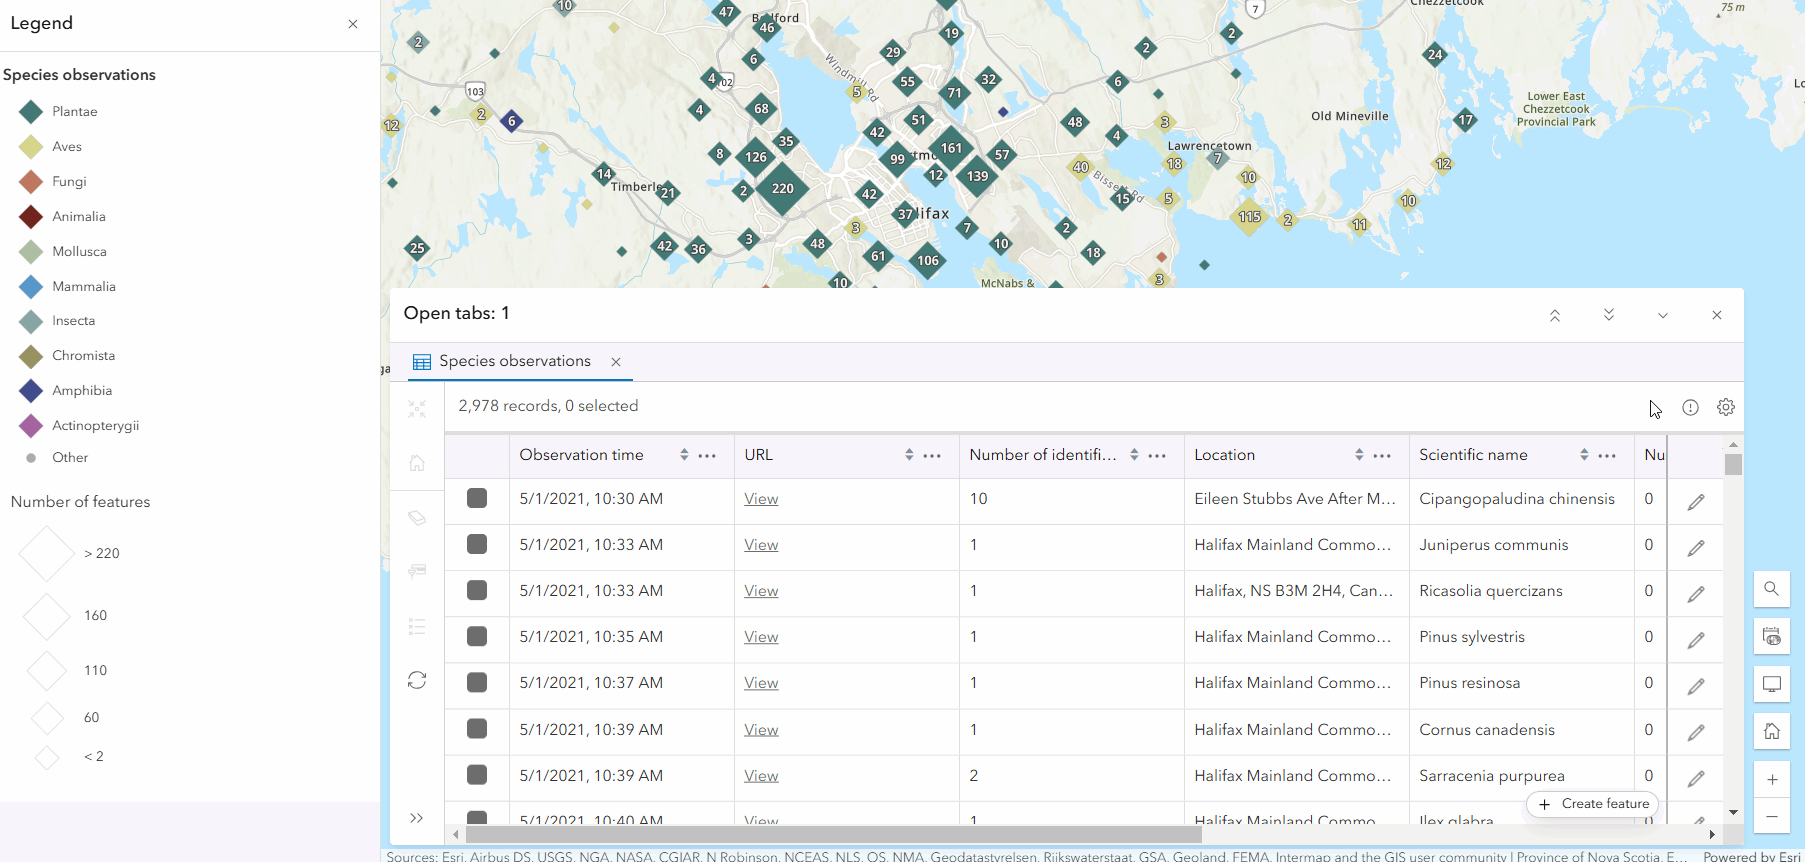Sort the Scientific name column

[x=1584, y=455]
